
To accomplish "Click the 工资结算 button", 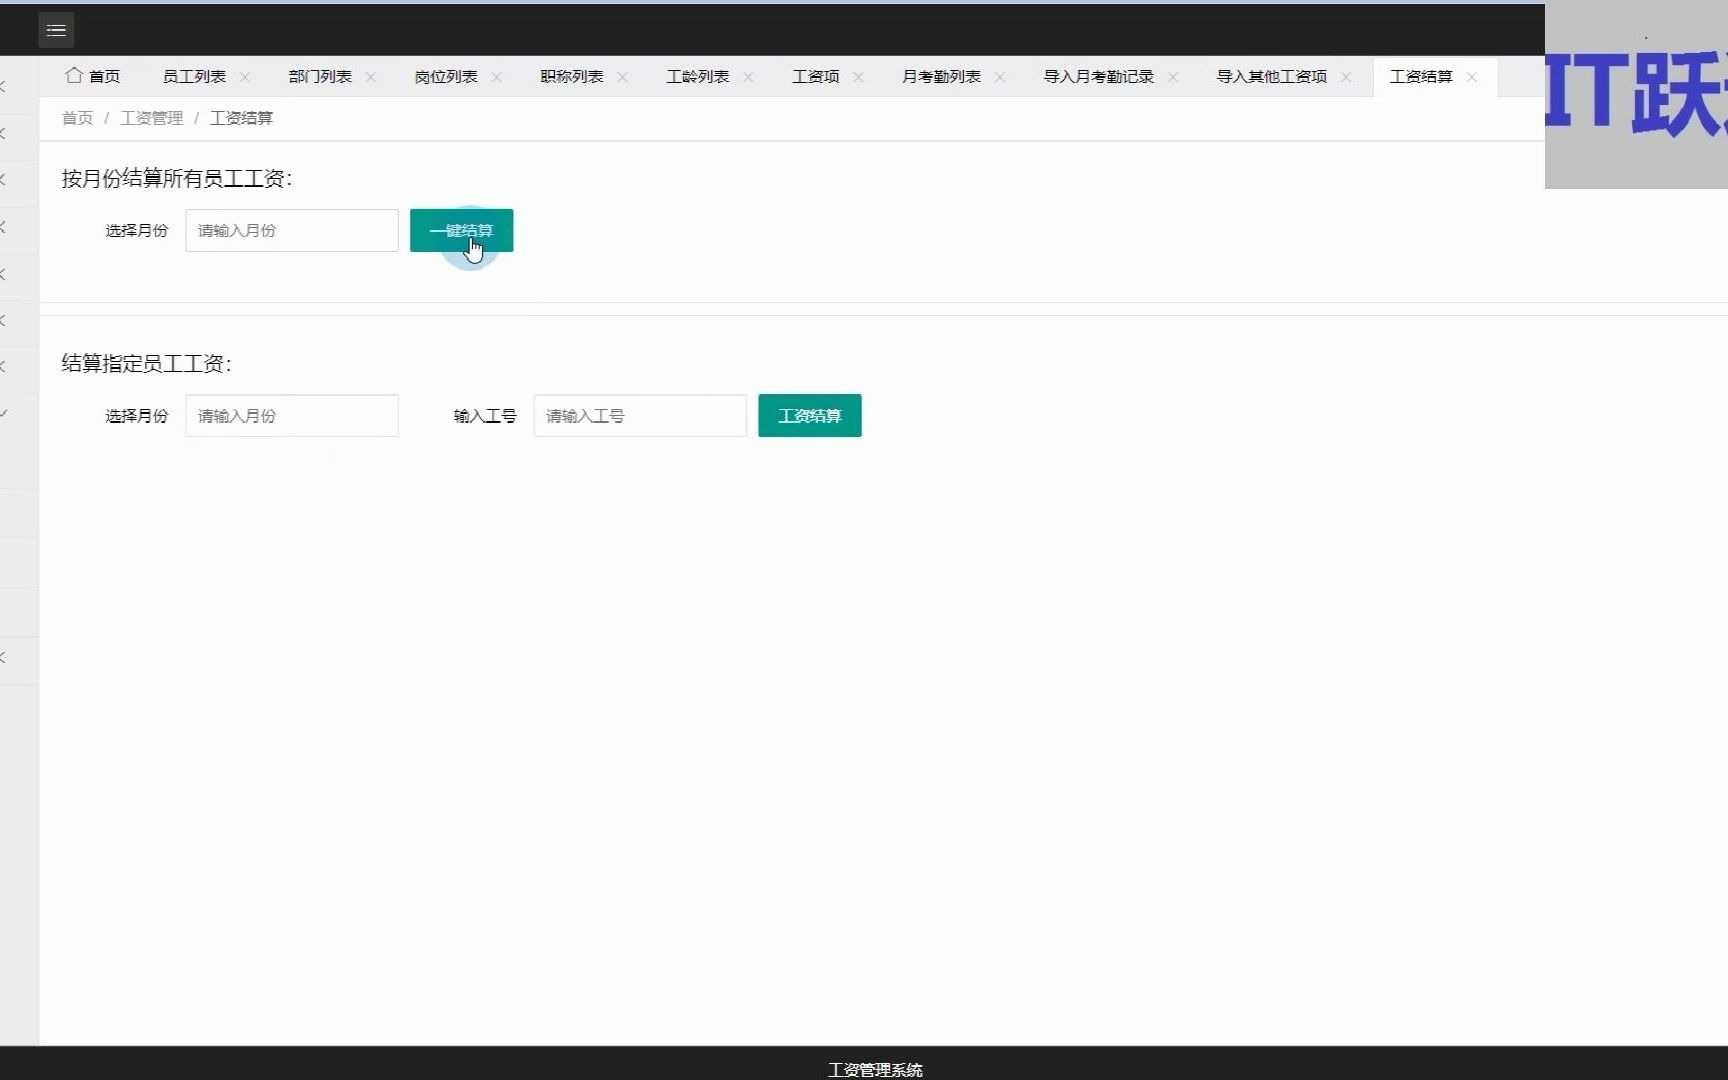I will point(809,415).
